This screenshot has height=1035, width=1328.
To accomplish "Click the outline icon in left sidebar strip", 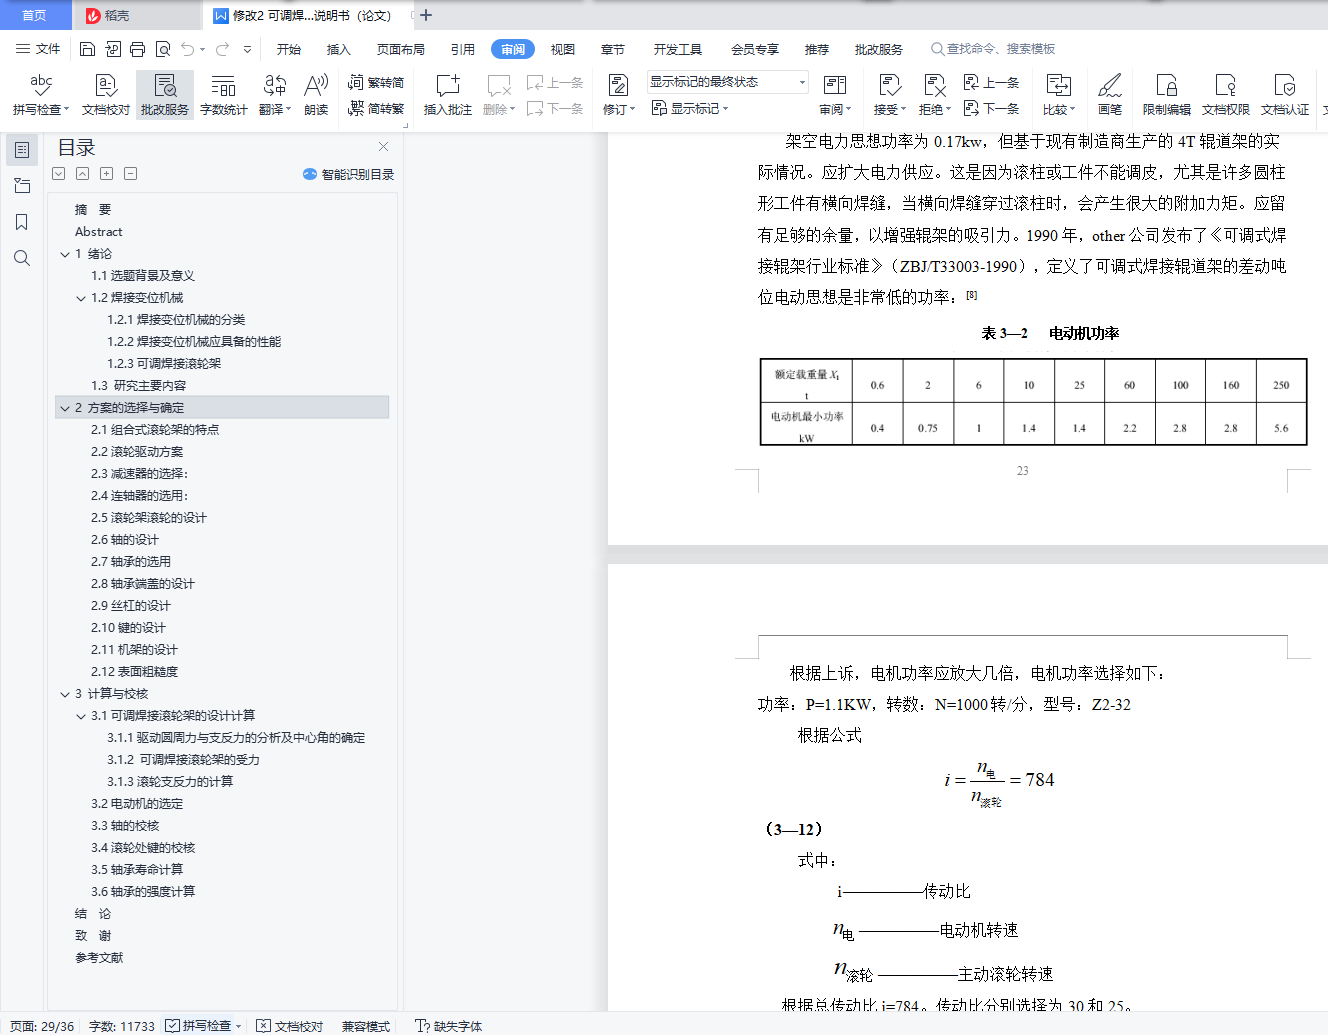I will 22,150.
